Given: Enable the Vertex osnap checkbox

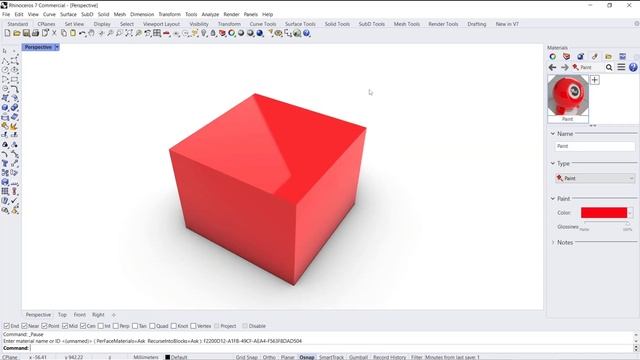Looking at the screenshot, I should tap(193, 326).
